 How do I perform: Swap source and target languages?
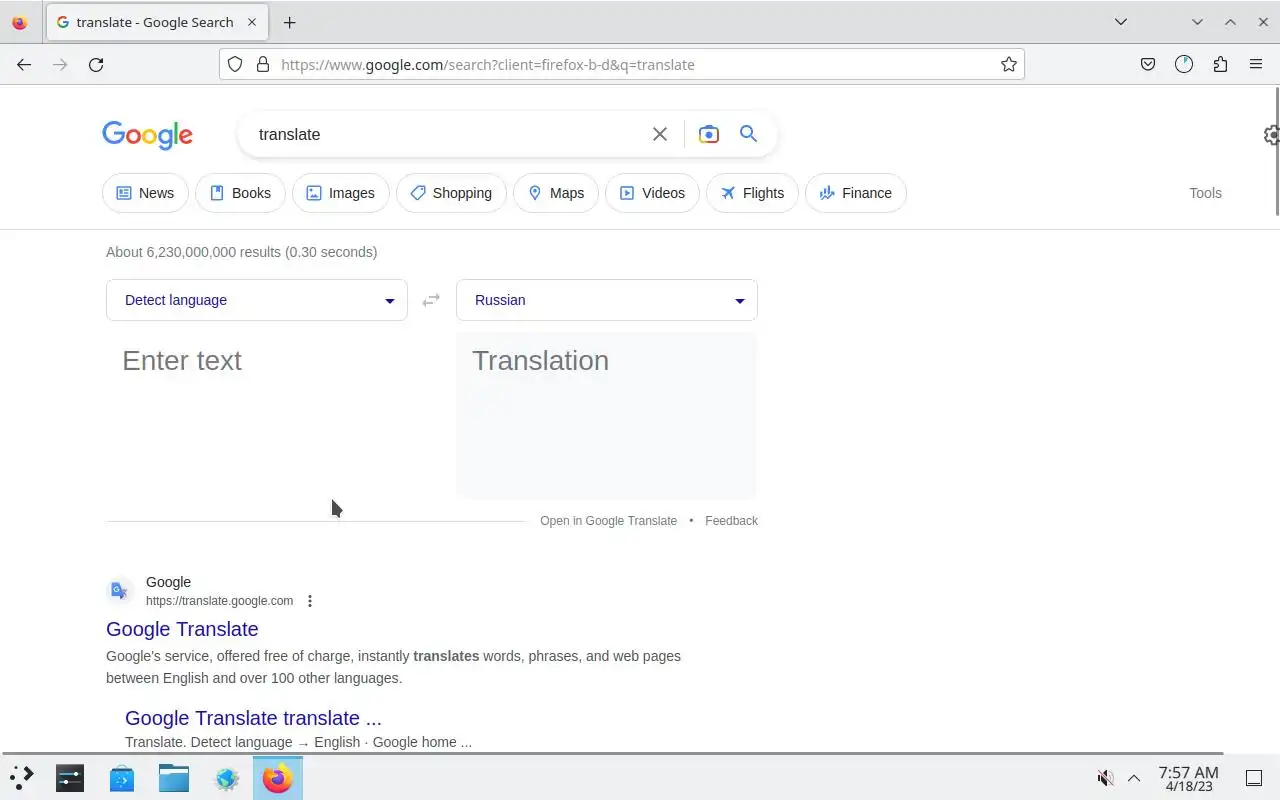431,300
